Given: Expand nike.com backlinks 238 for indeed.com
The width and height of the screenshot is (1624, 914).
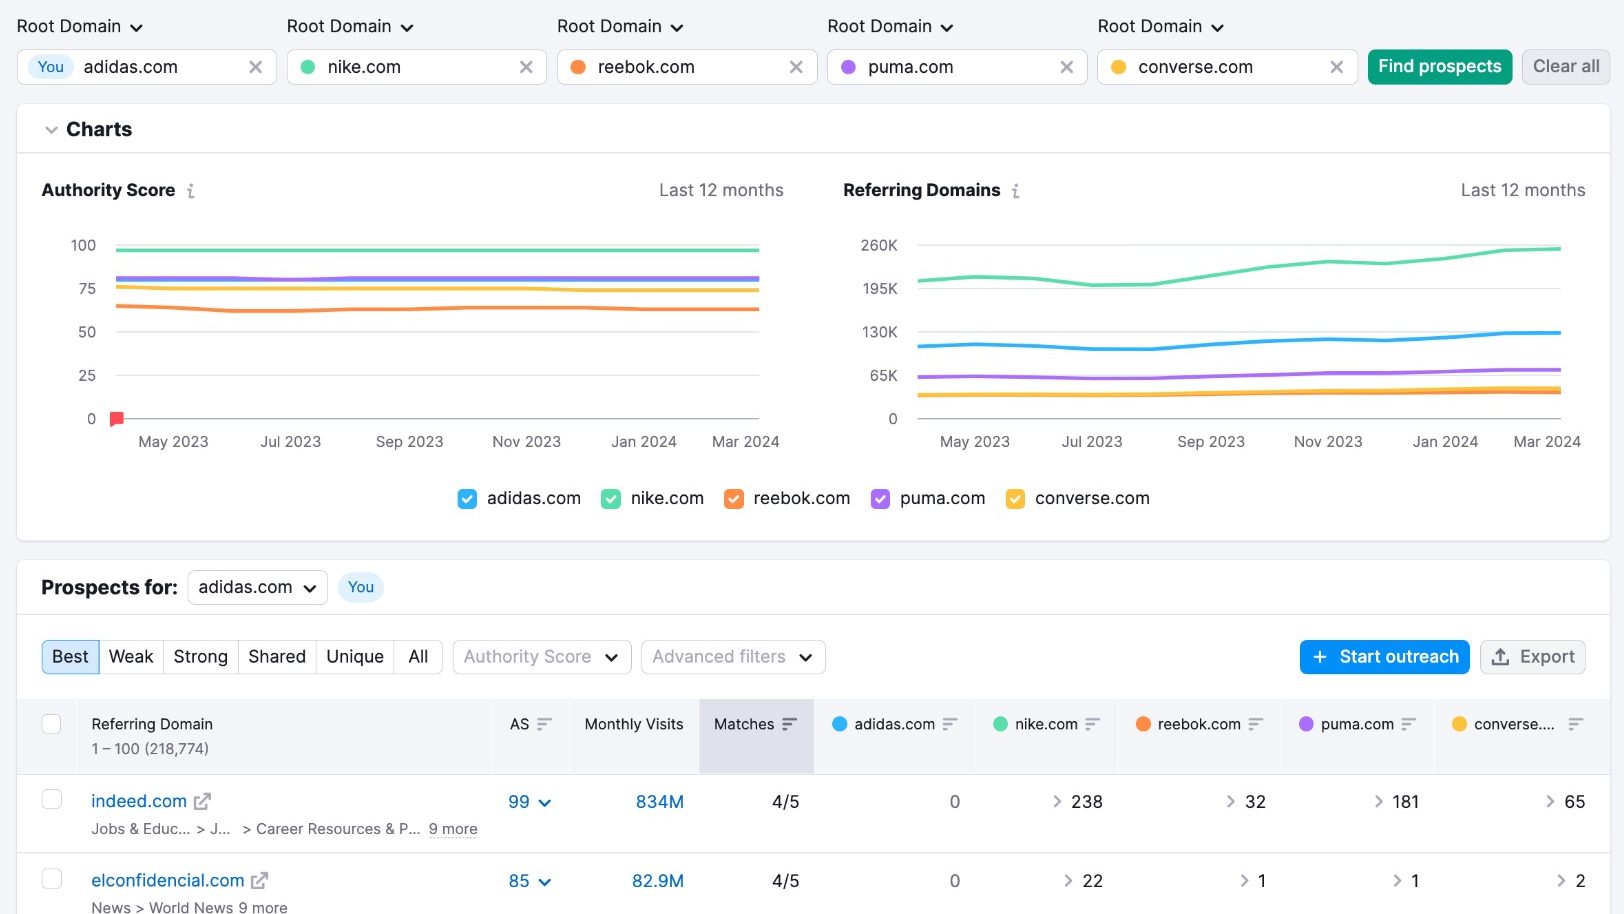Looking at the screenshot, I should coord(1078,801).
